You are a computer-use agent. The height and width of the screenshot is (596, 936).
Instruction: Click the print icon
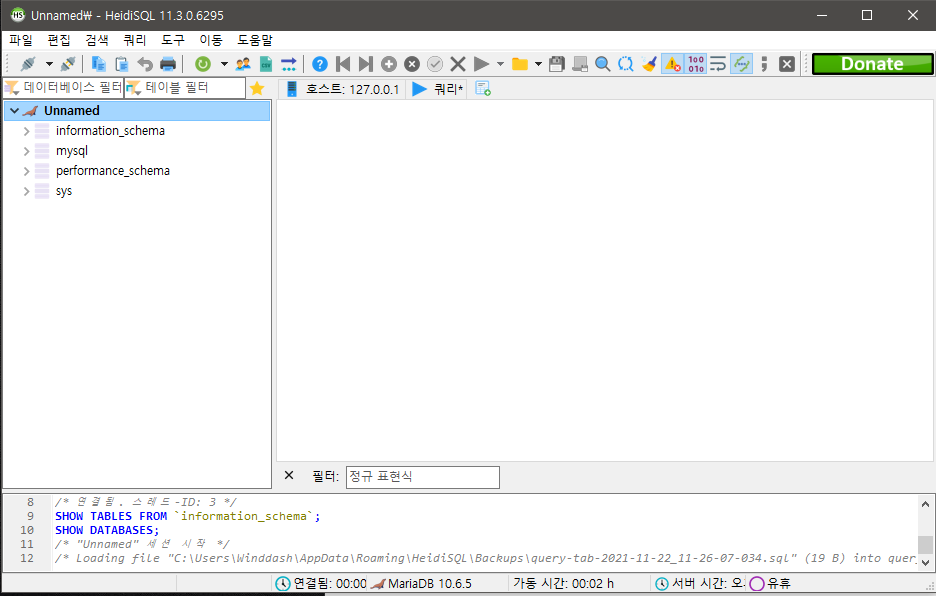click(x=168, y=64)
